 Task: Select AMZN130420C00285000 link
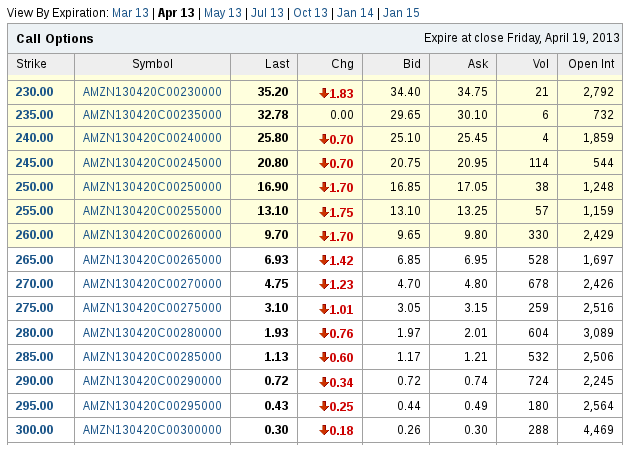pos(152,357)
